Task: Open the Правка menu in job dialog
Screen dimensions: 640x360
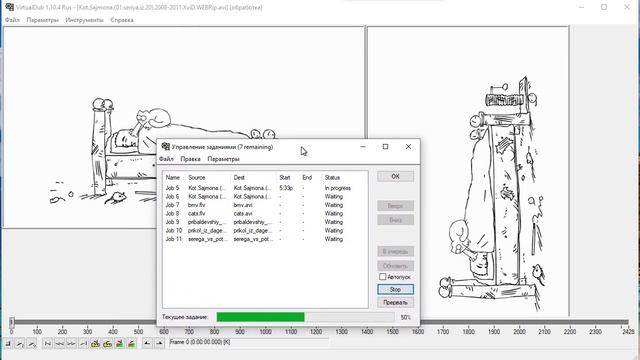Action: tap(190, 159)
